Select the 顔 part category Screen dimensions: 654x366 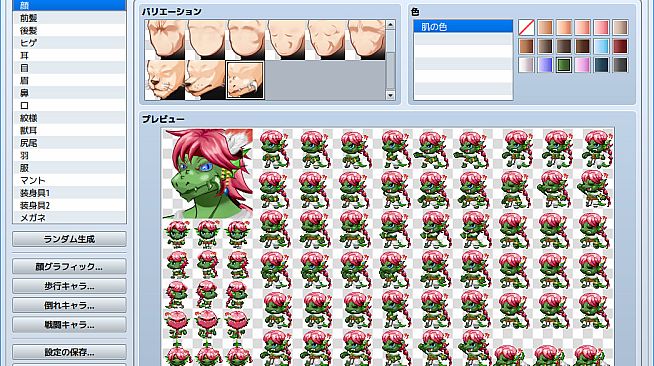coord(69,5)
